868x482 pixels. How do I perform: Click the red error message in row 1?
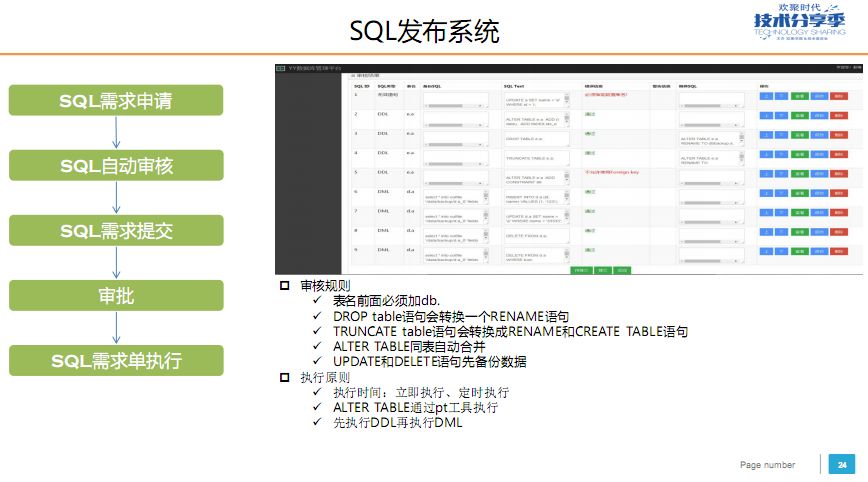[606, 95]
